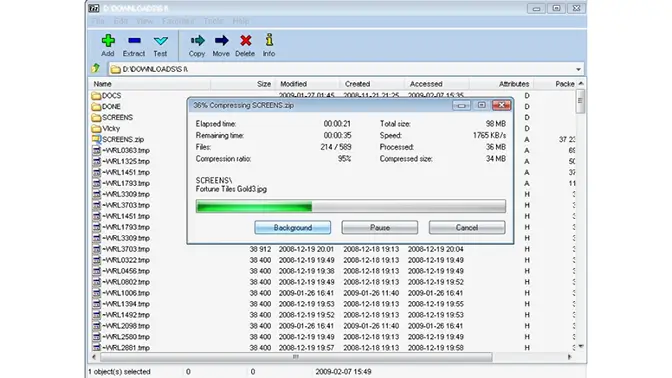Screen dimensions: 672x378
Task: Click the Copy toolbar icon
Action: [197, 41]
